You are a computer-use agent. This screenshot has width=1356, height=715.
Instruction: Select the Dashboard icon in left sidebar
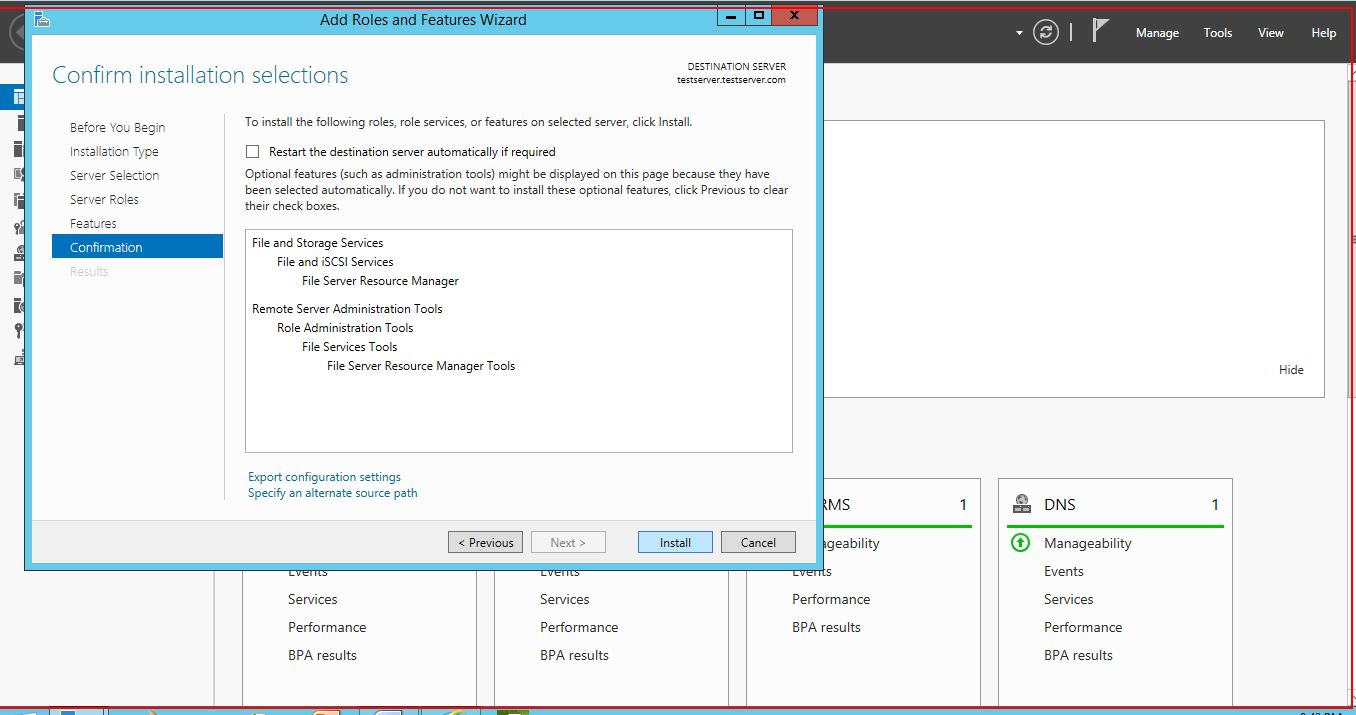coord(17,97)
